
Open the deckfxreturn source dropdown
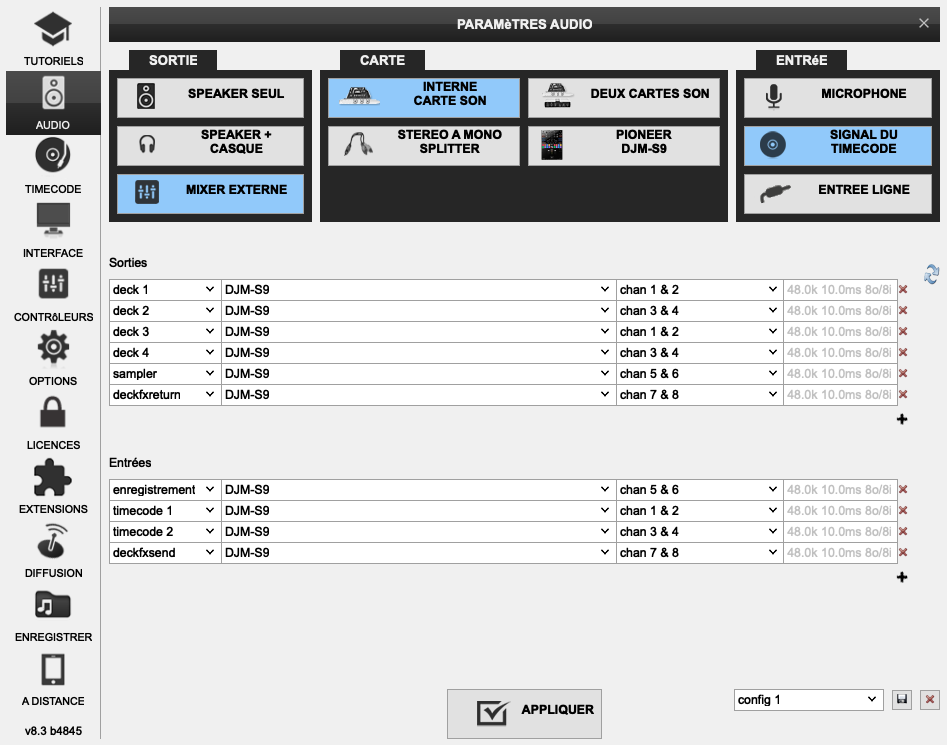click(x=165, y=394)
